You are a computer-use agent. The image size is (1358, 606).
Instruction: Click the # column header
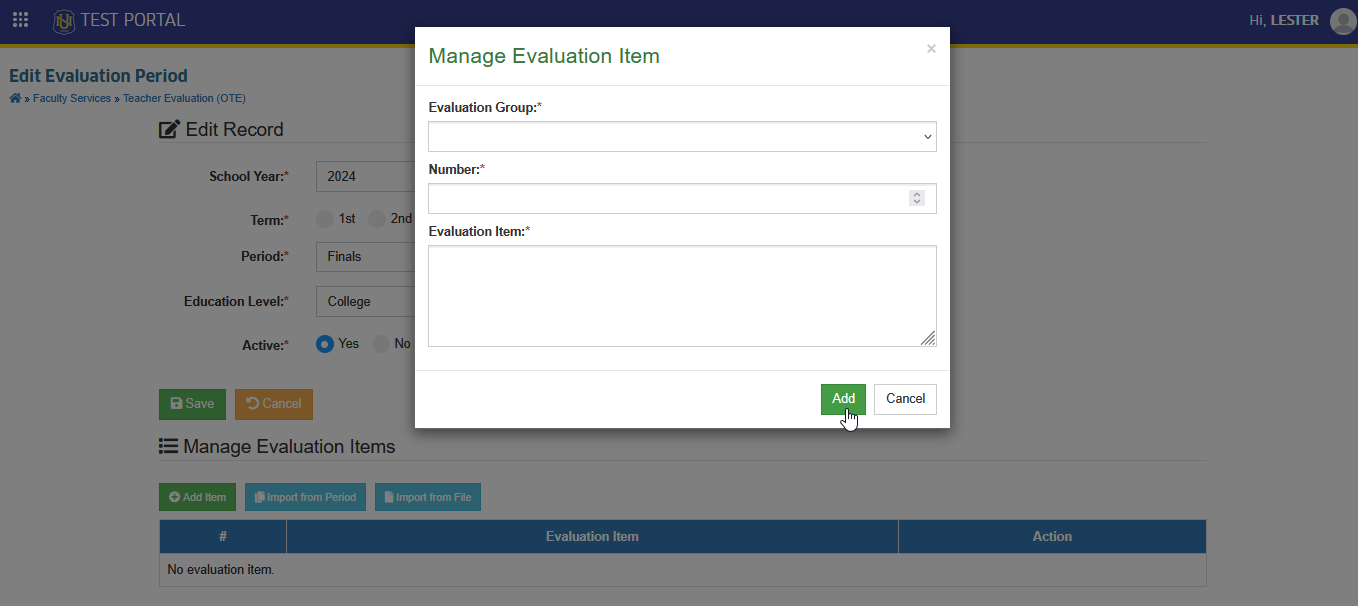click(x=223, y=537)
